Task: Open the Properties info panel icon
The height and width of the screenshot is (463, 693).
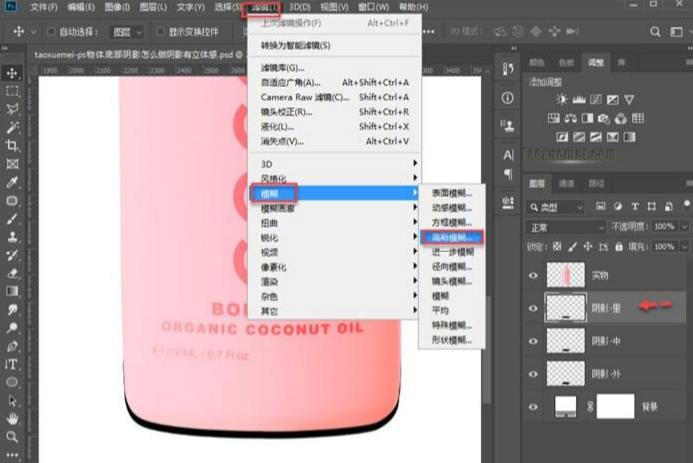Action: tap(508, 98)
